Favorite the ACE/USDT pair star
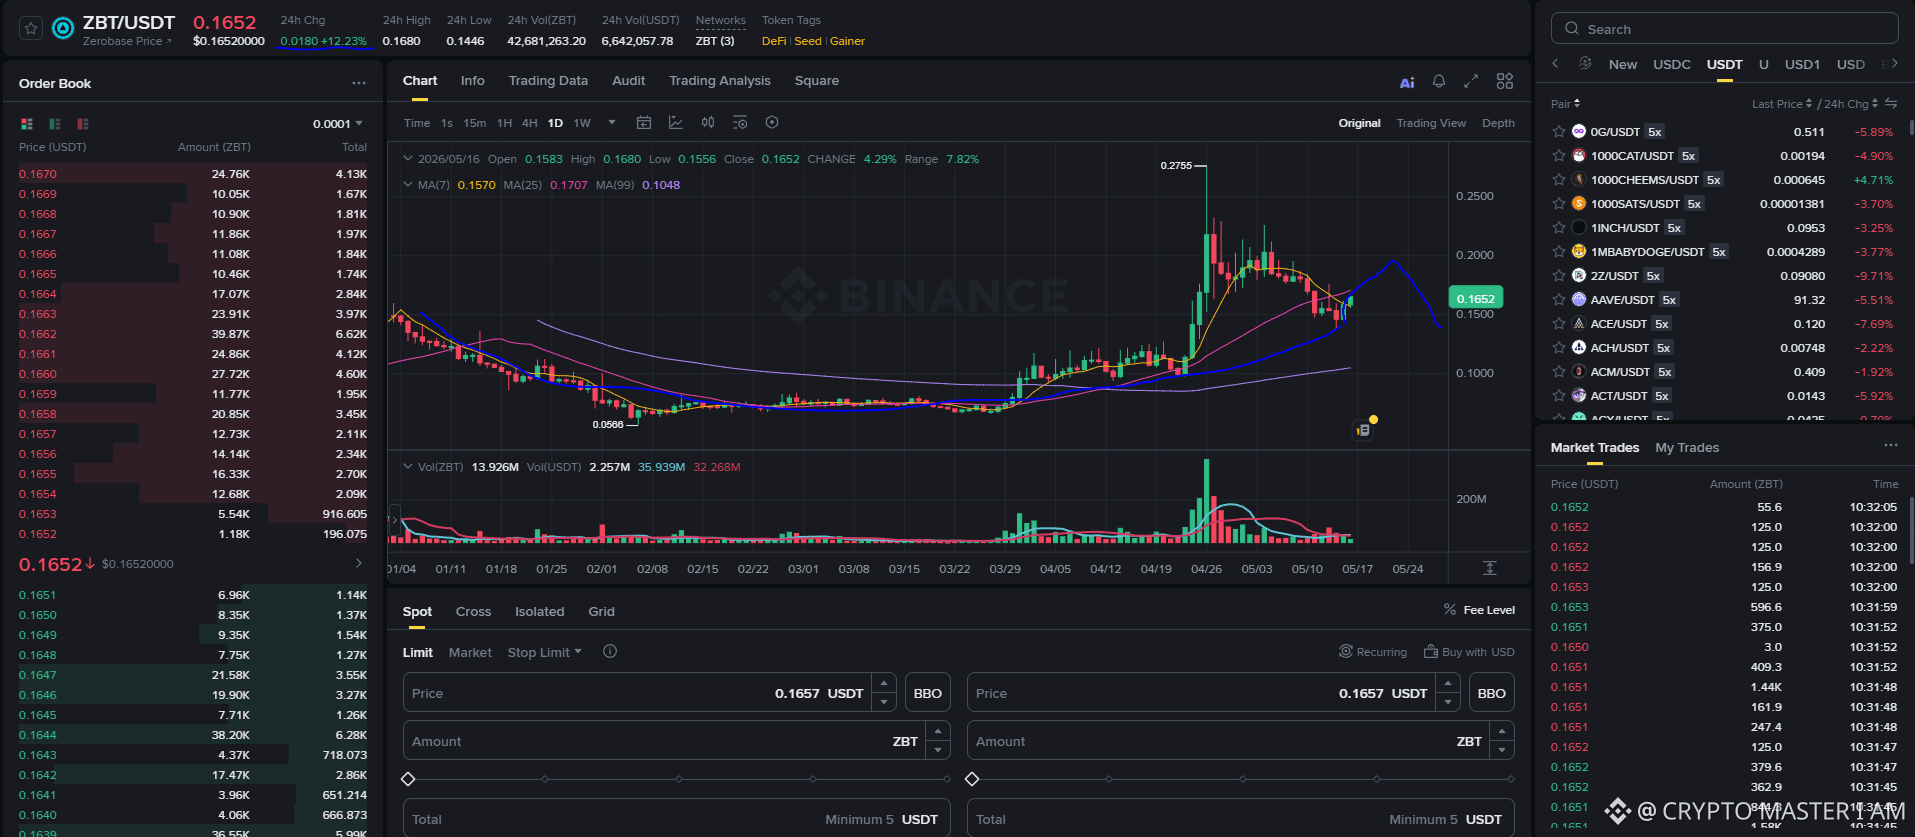 (x=1558, y=323)
